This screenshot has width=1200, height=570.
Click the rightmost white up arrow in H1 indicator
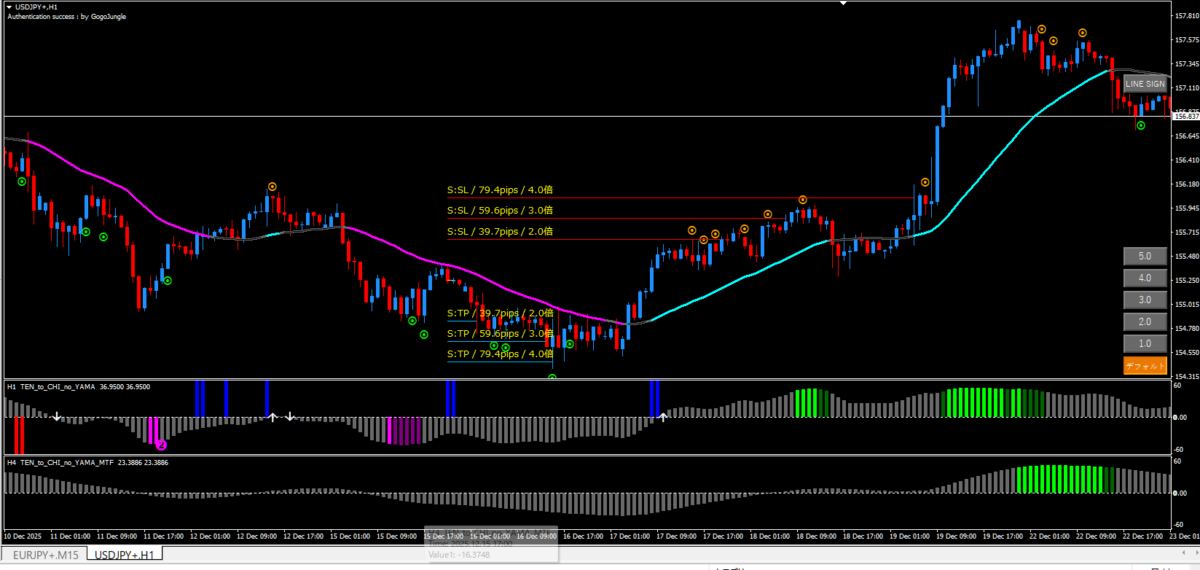[x=662, y=416]
